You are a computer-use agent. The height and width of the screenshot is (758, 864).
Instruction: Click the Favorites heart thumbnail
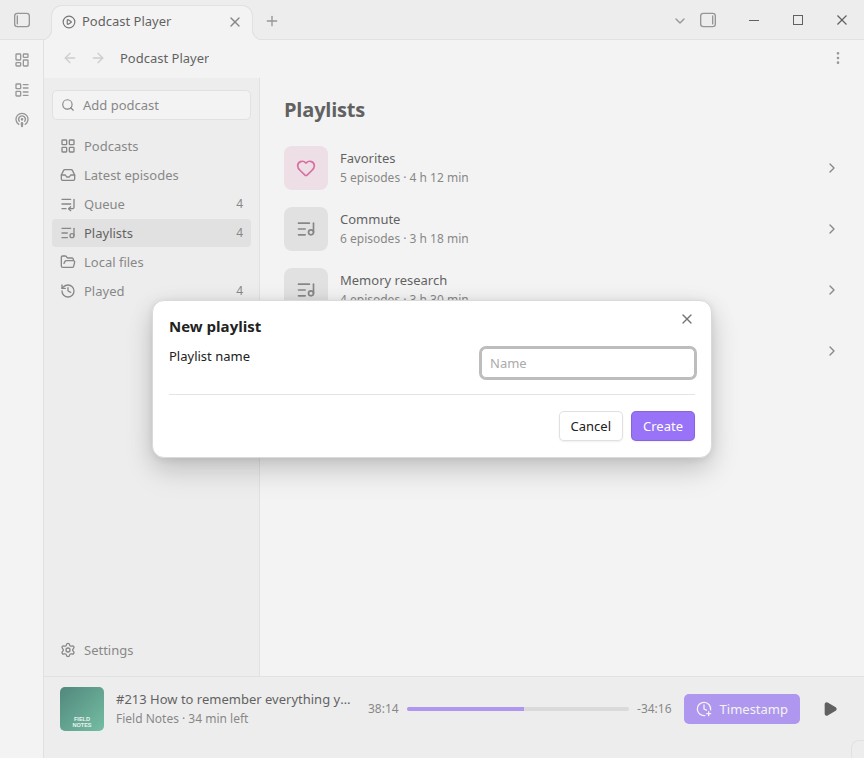(306, 168)
